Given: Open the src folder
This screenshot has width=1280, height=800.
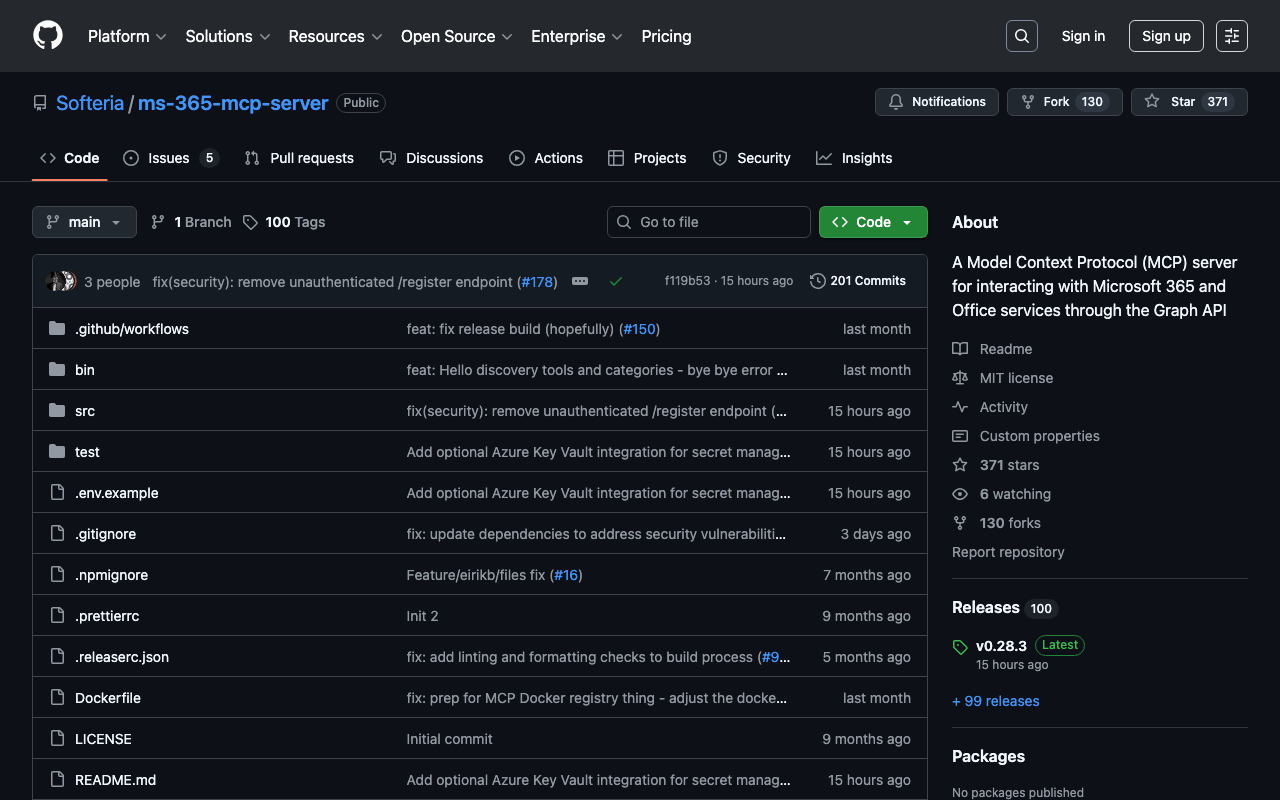Looking at the screenshot, I should [85, 411].
